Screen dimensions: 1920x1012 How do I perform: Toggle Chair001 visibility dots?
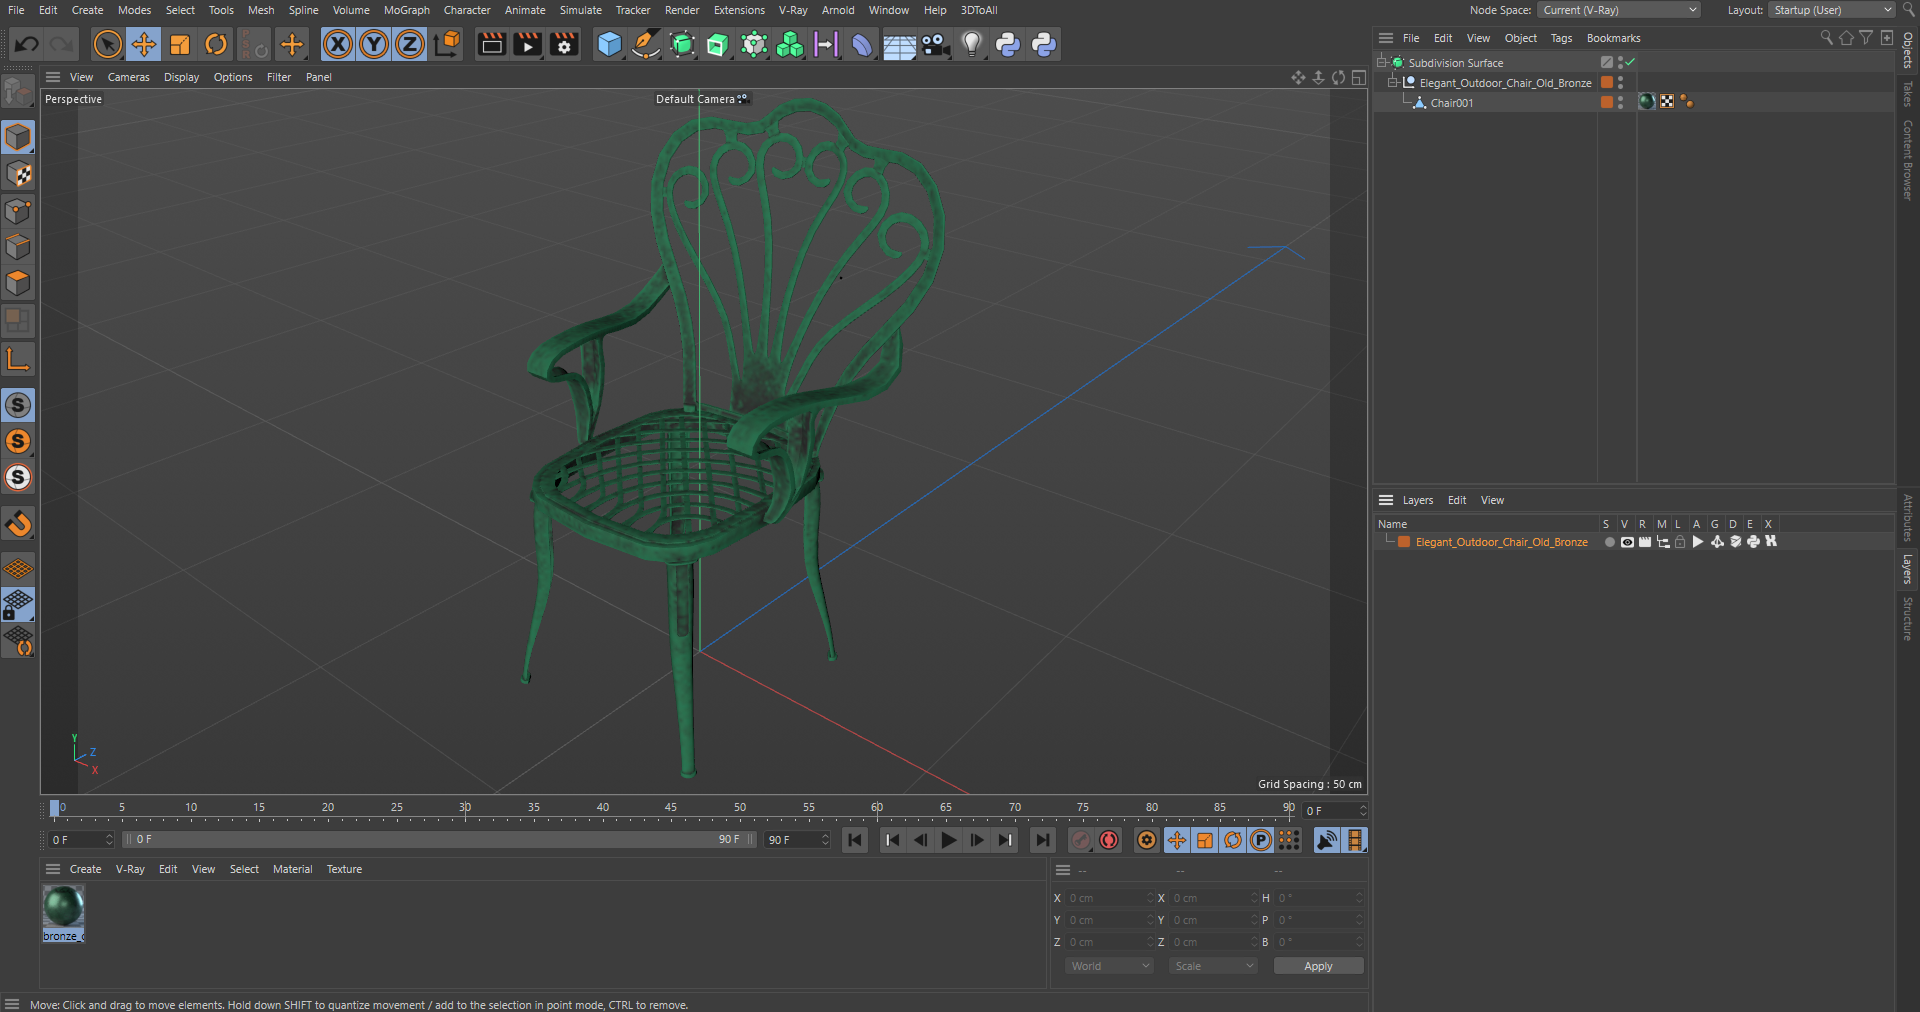(x=1620, y=102)
